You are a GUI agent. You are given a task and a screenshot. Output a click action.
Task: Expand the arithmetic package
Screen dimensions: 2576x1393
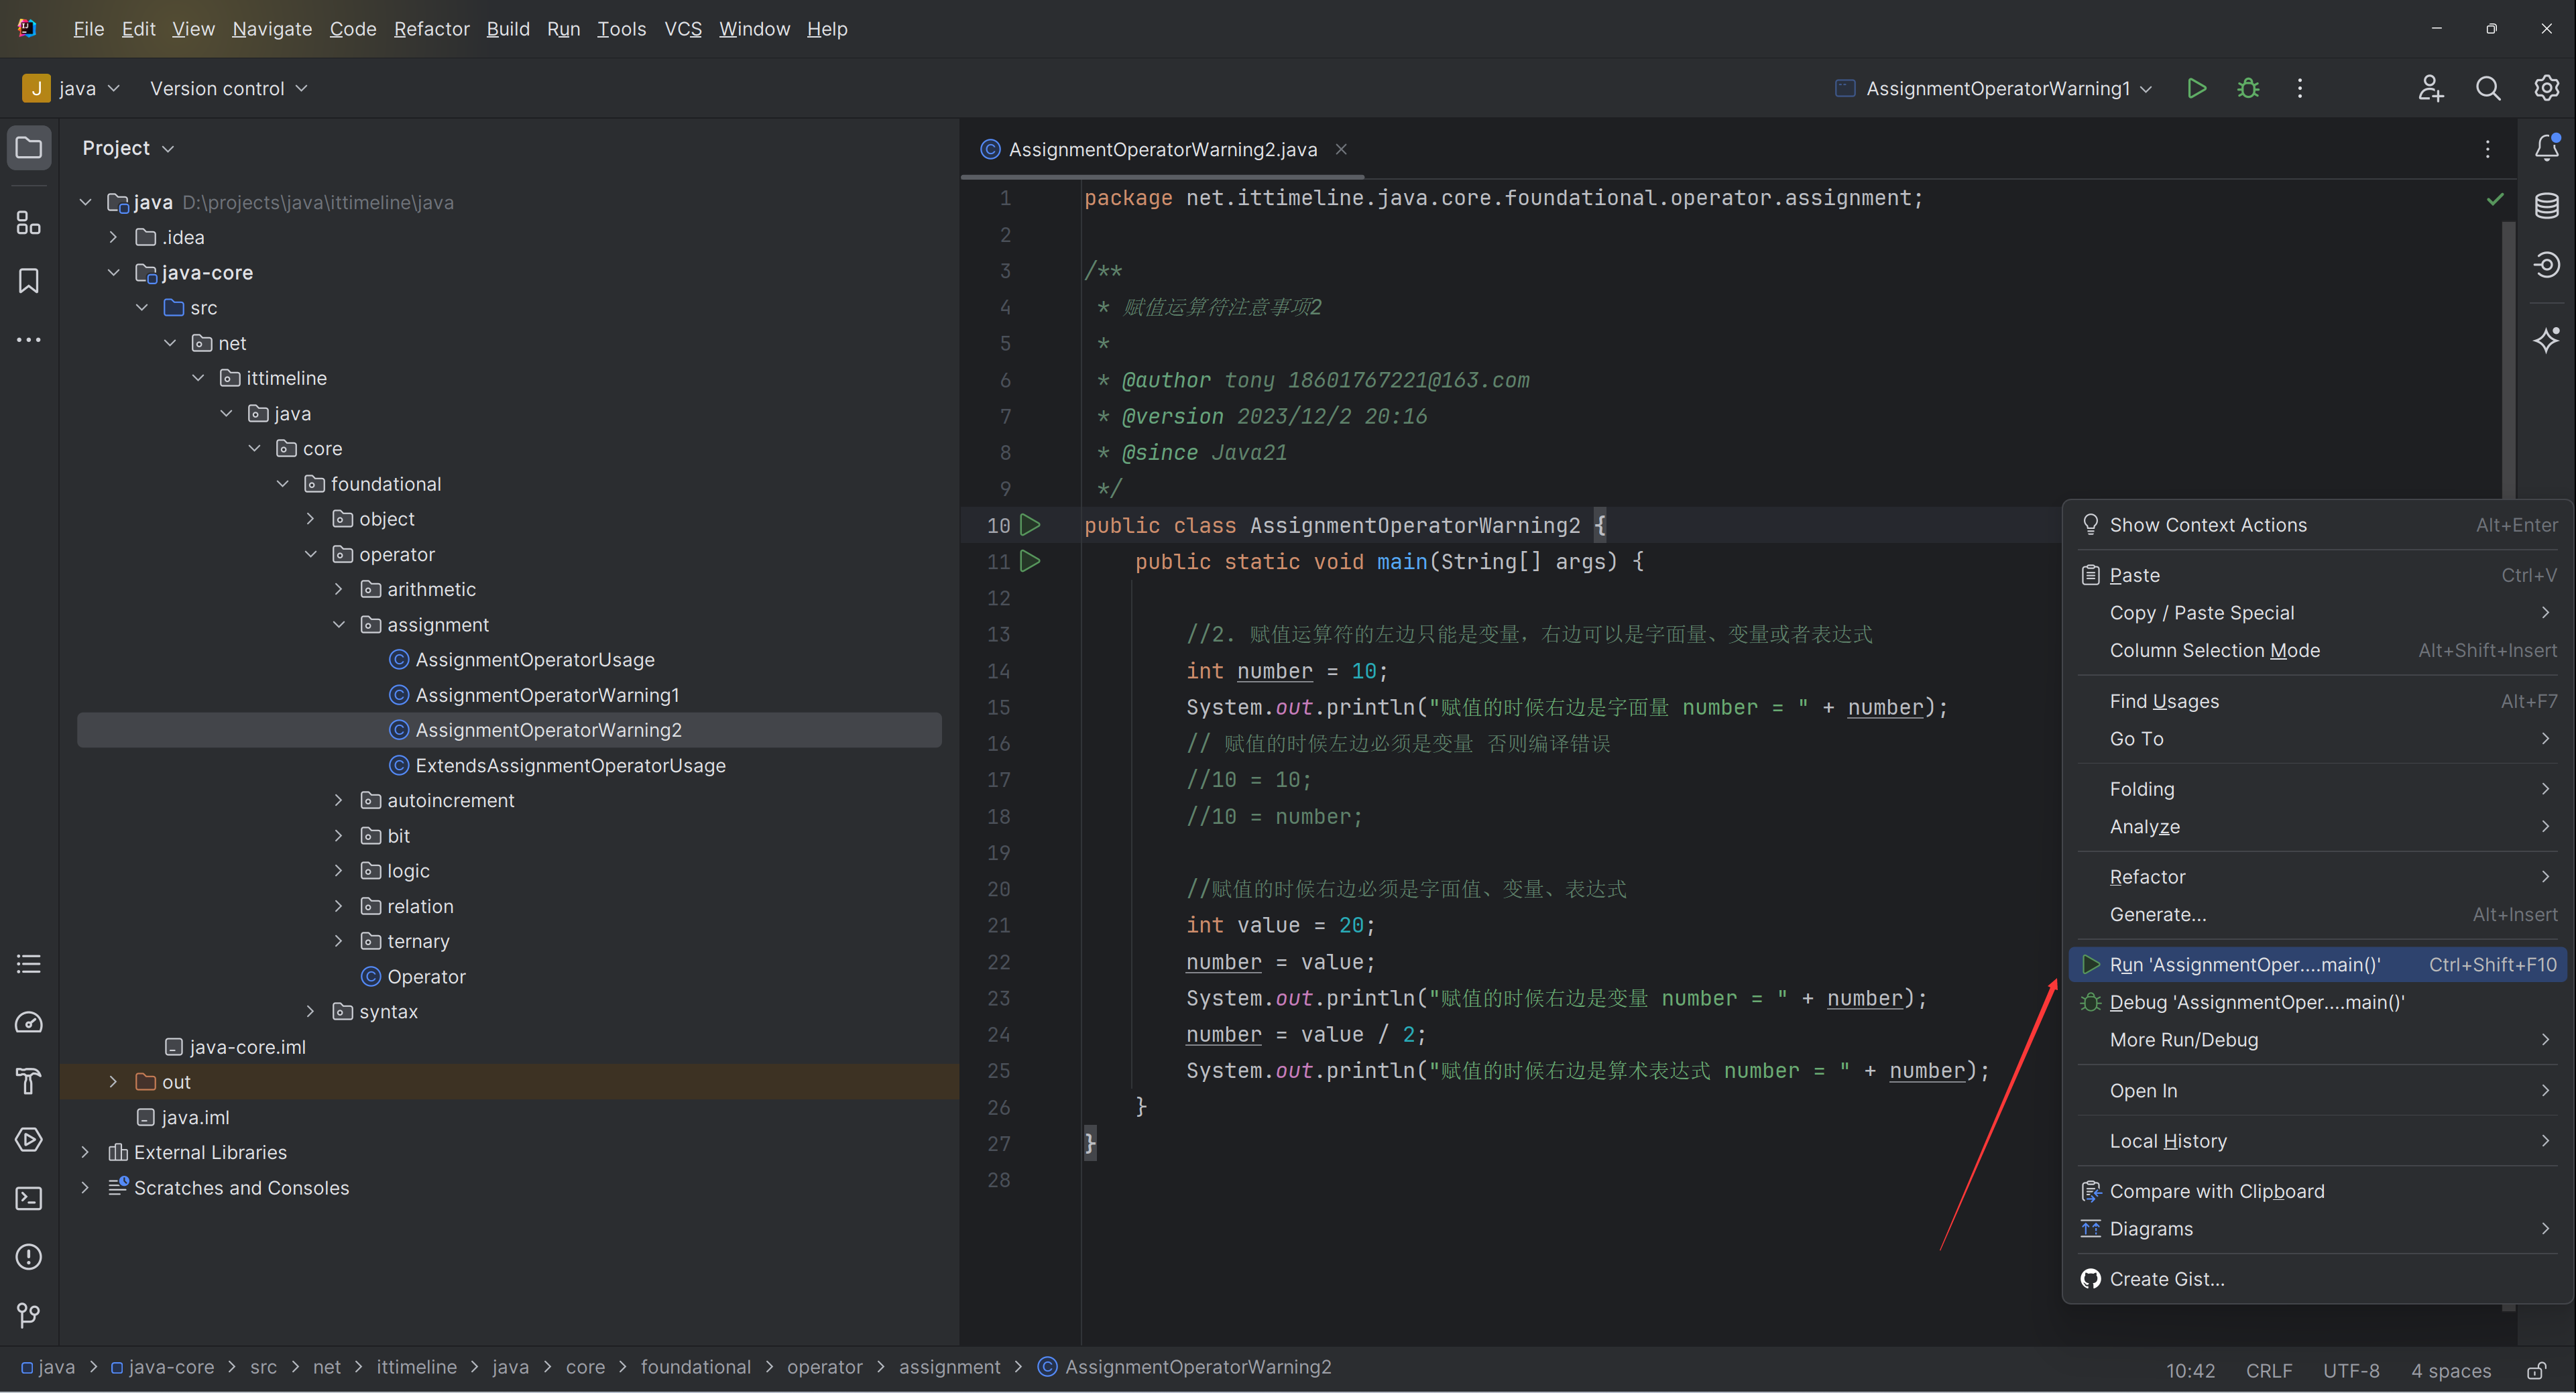[x=338, y=589]
